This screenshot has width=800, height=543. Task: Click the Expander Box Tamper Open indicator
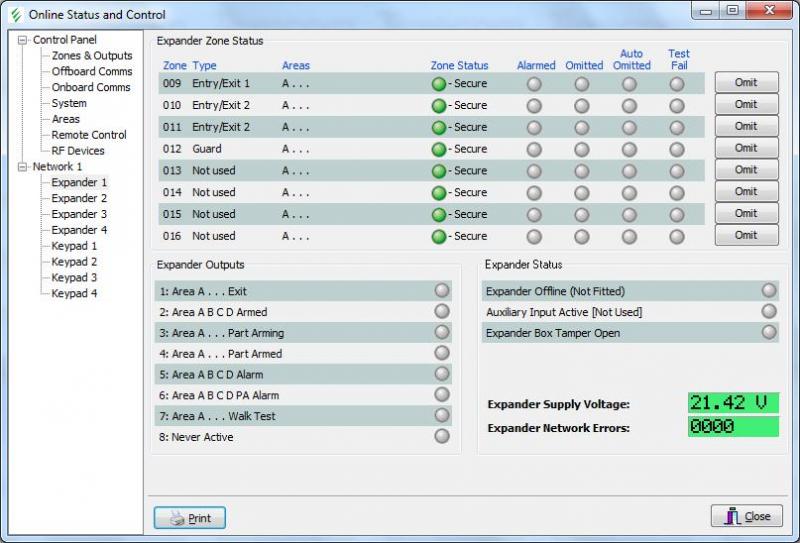pyautogui.click(x=768, y=333)
